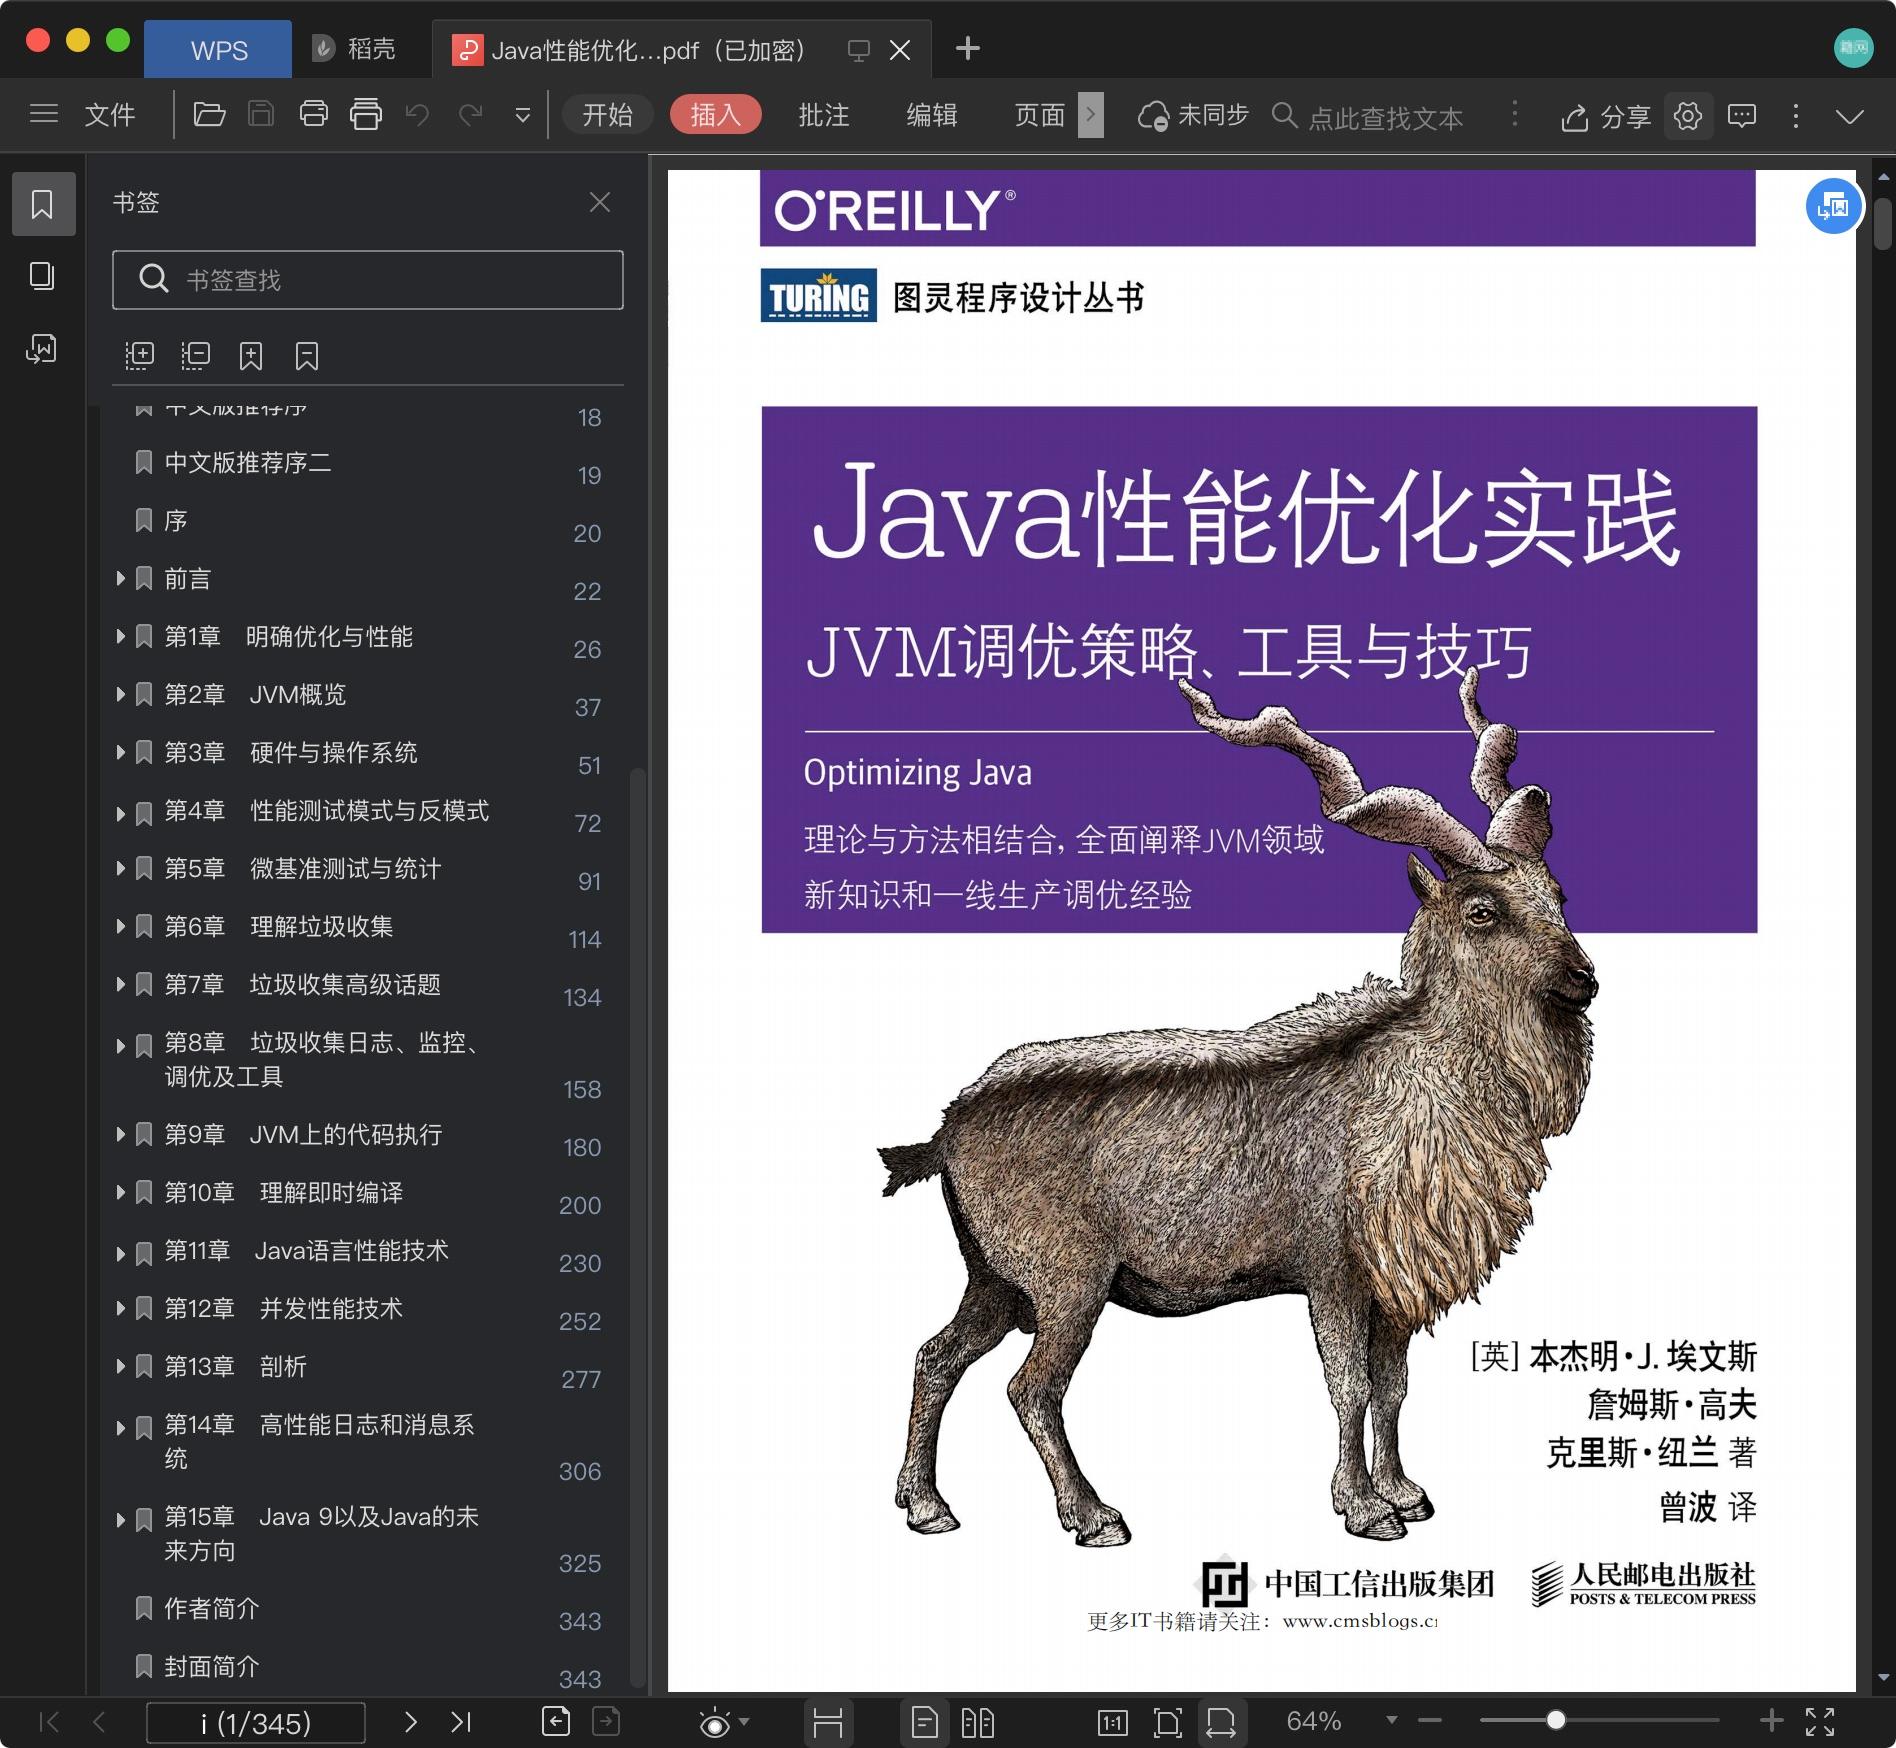Click the save disk icon

[x=261, y=114]
